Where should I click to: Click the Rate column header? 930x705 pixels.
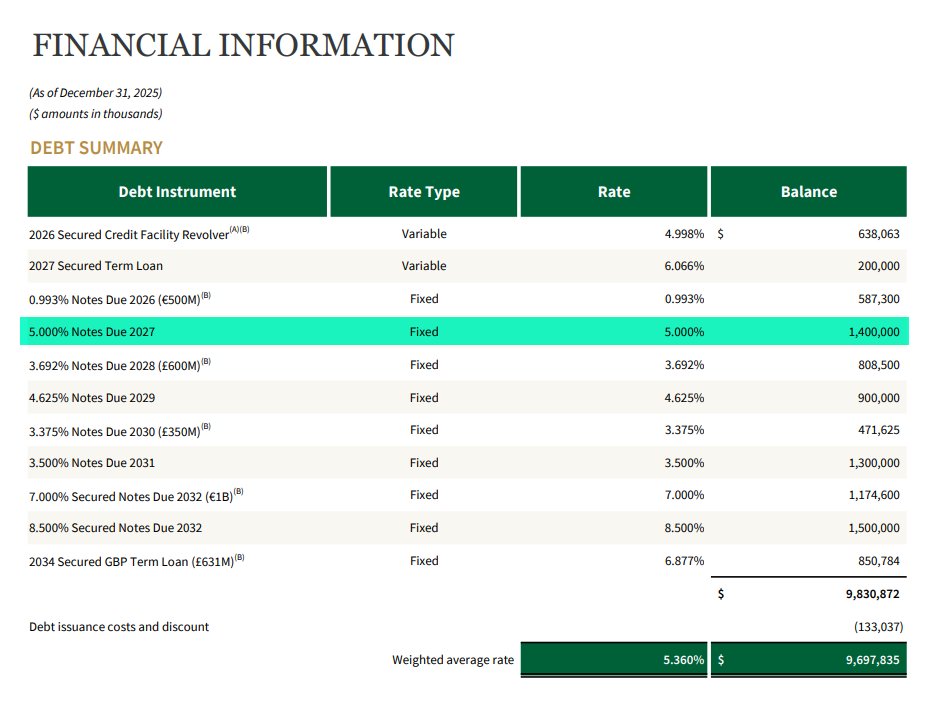(613, 191)
